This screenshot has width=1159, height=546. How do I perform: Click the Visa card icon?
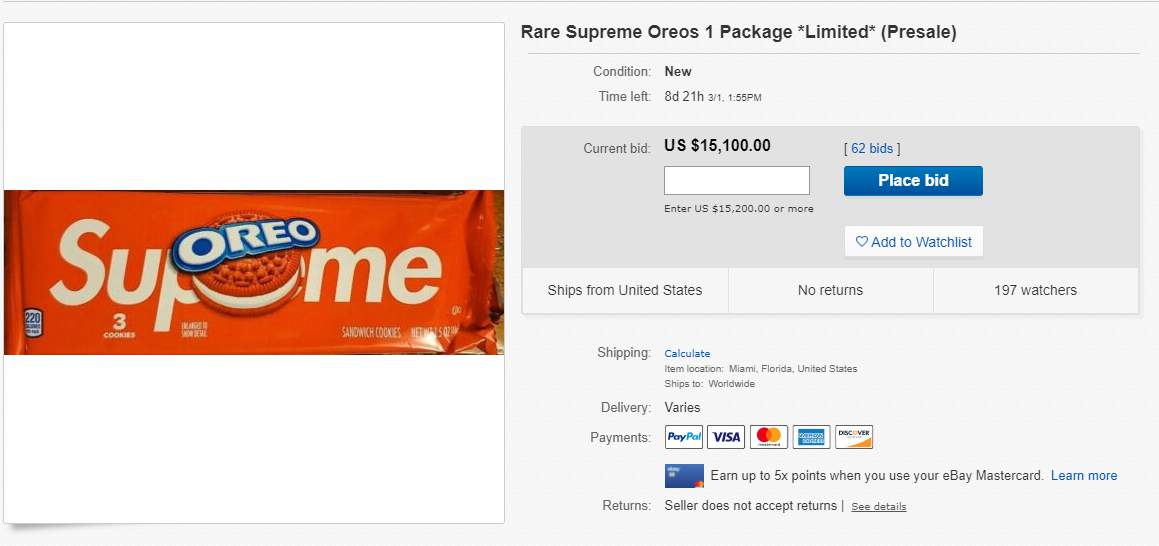point(726,437)
